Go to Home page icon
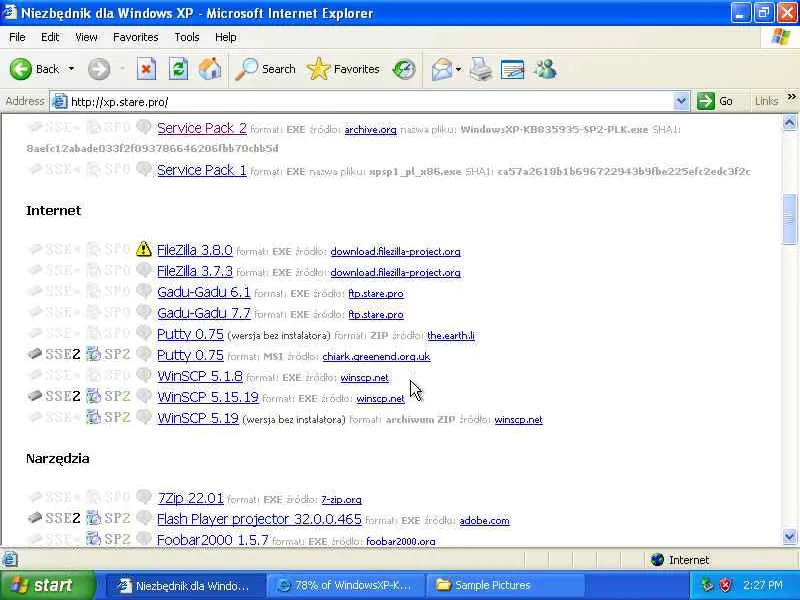This screenshot has height=600, width=800. pos(210,69)
